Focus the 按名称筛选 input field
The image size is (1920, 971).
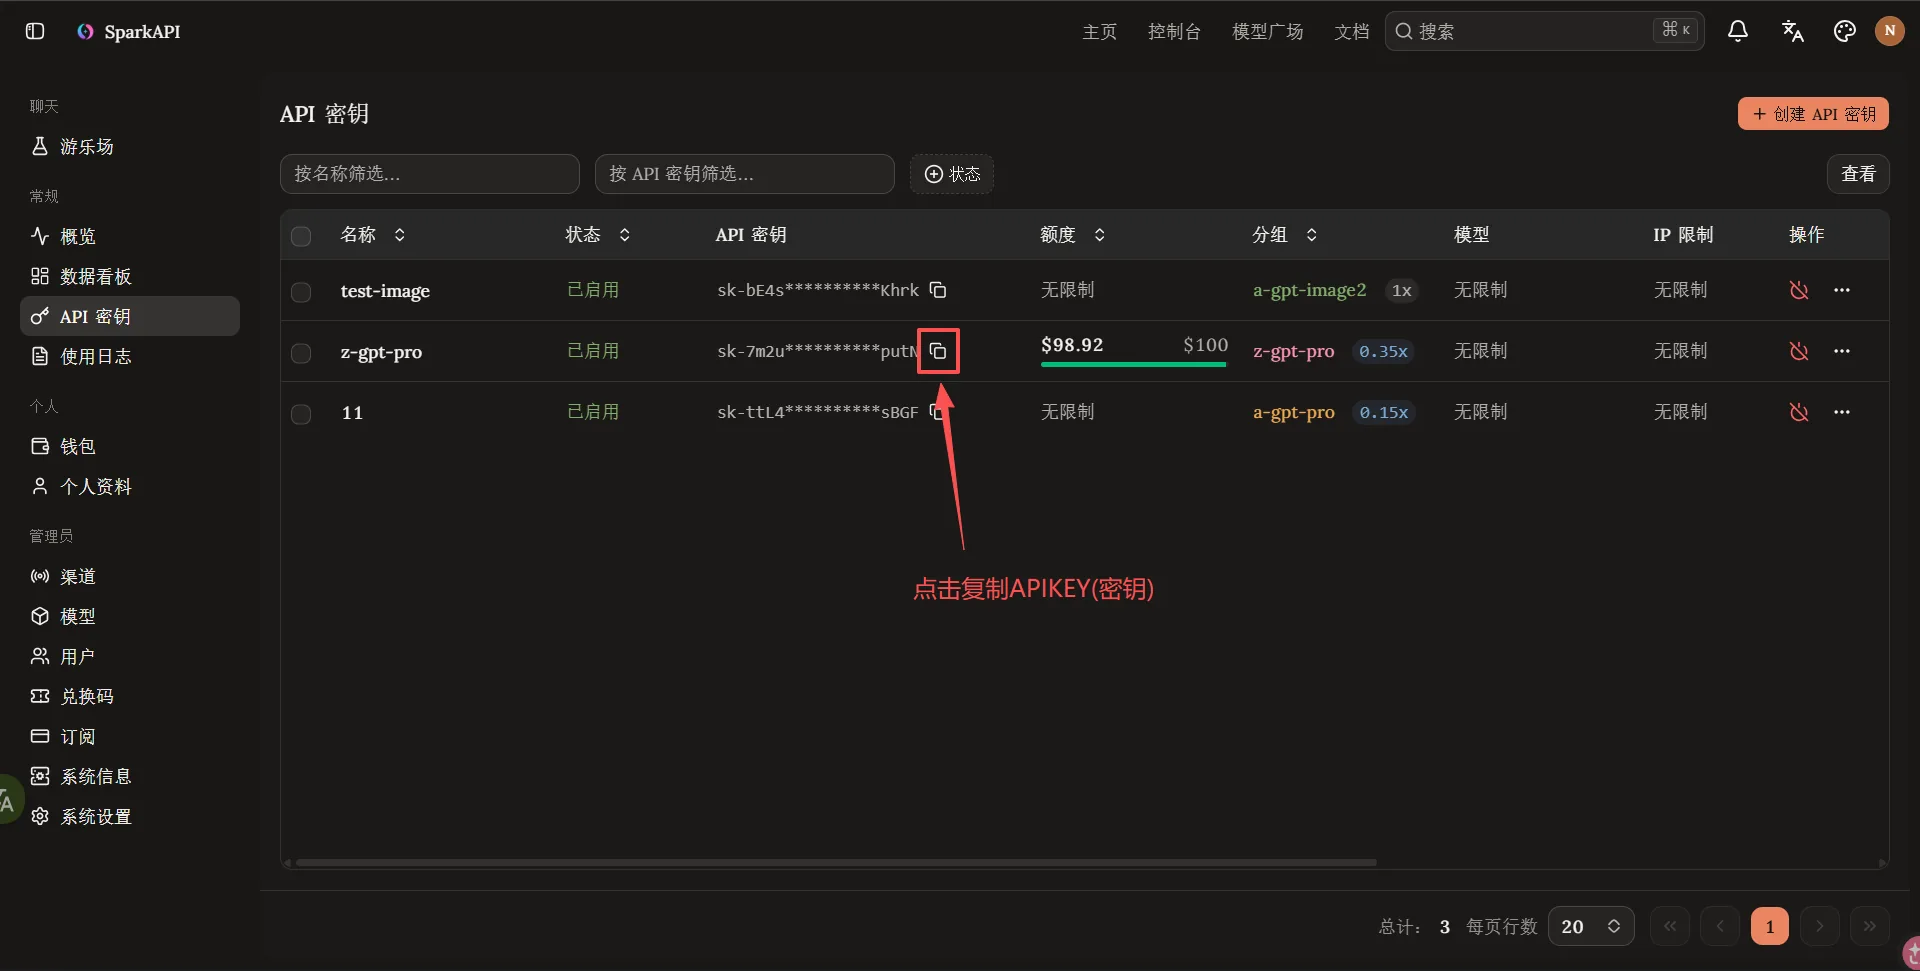[x=430, y=174]
